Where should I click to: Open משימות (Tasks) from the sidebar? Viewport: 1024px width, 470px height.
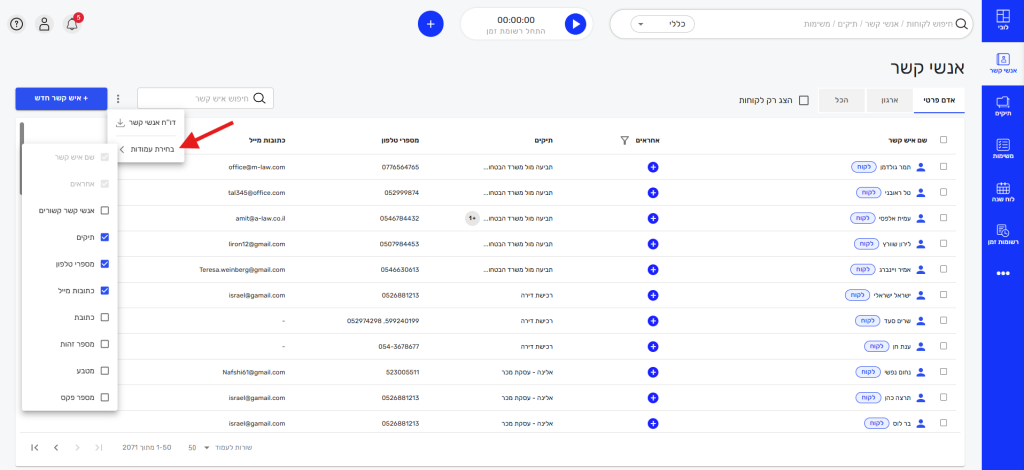coord(1003,149)
